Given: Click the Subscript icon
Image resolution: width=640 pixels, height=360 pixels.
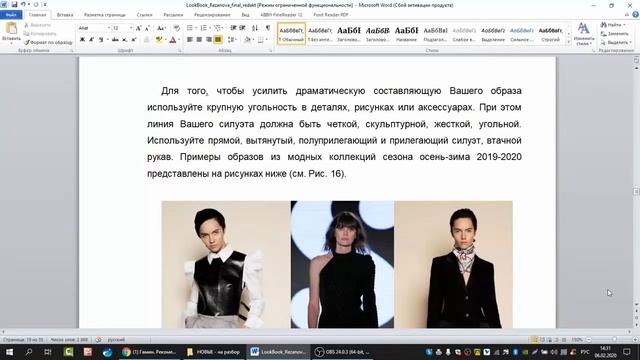Looking at the screenshot, I should tap(124, 40).
